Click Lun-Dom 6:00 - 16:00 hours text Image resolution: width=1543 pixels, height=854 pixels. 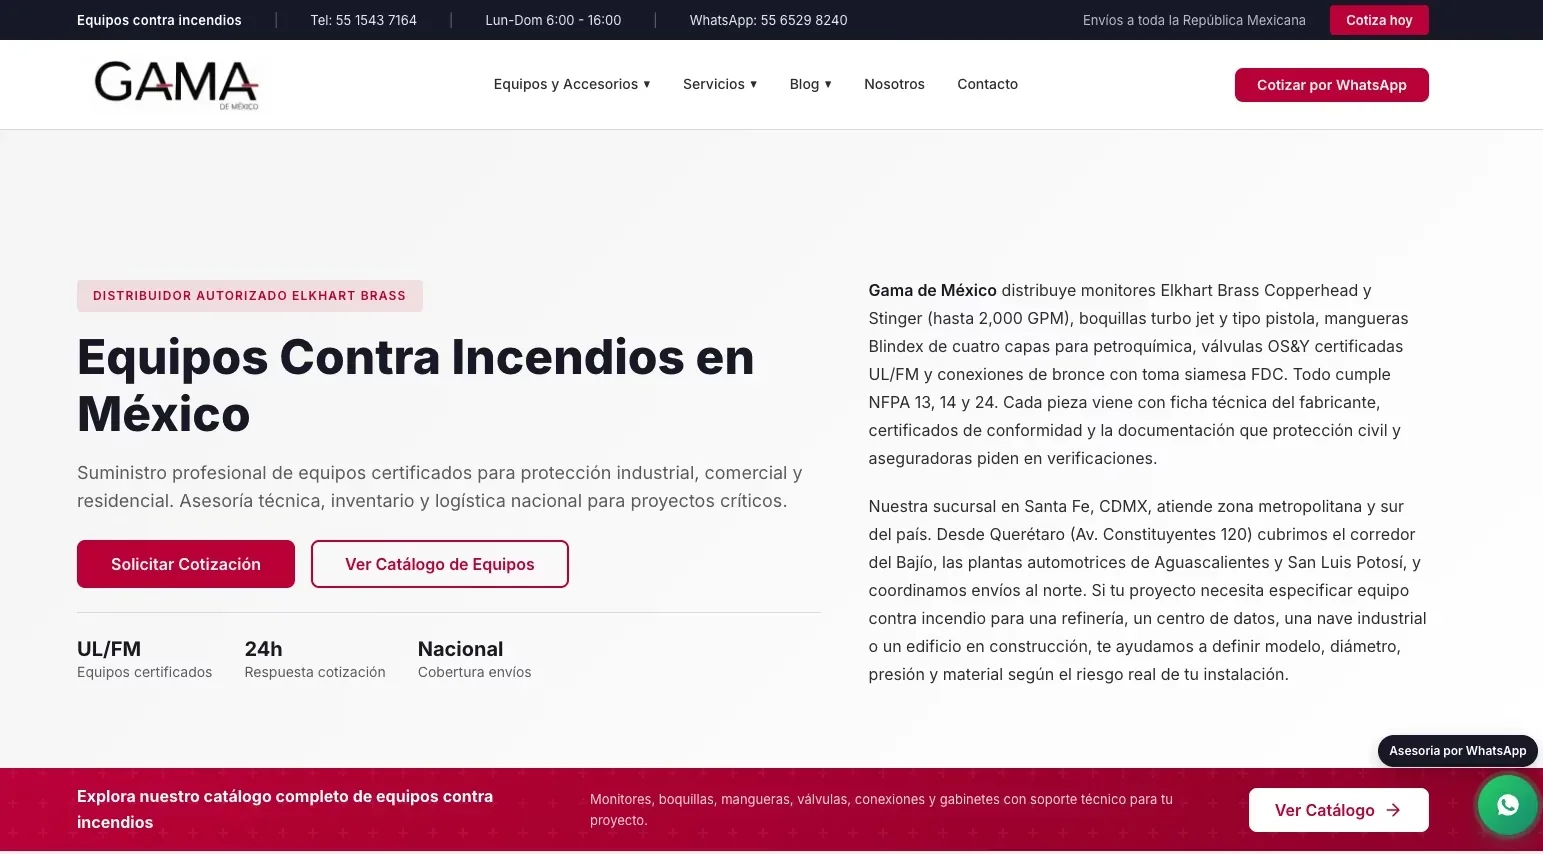(x=553, y=20)
